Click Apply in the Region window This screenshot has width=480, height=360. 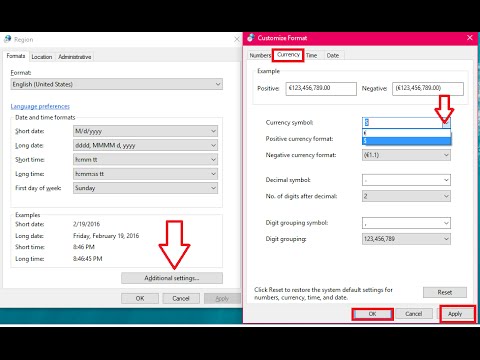click(x=222, y=298)
